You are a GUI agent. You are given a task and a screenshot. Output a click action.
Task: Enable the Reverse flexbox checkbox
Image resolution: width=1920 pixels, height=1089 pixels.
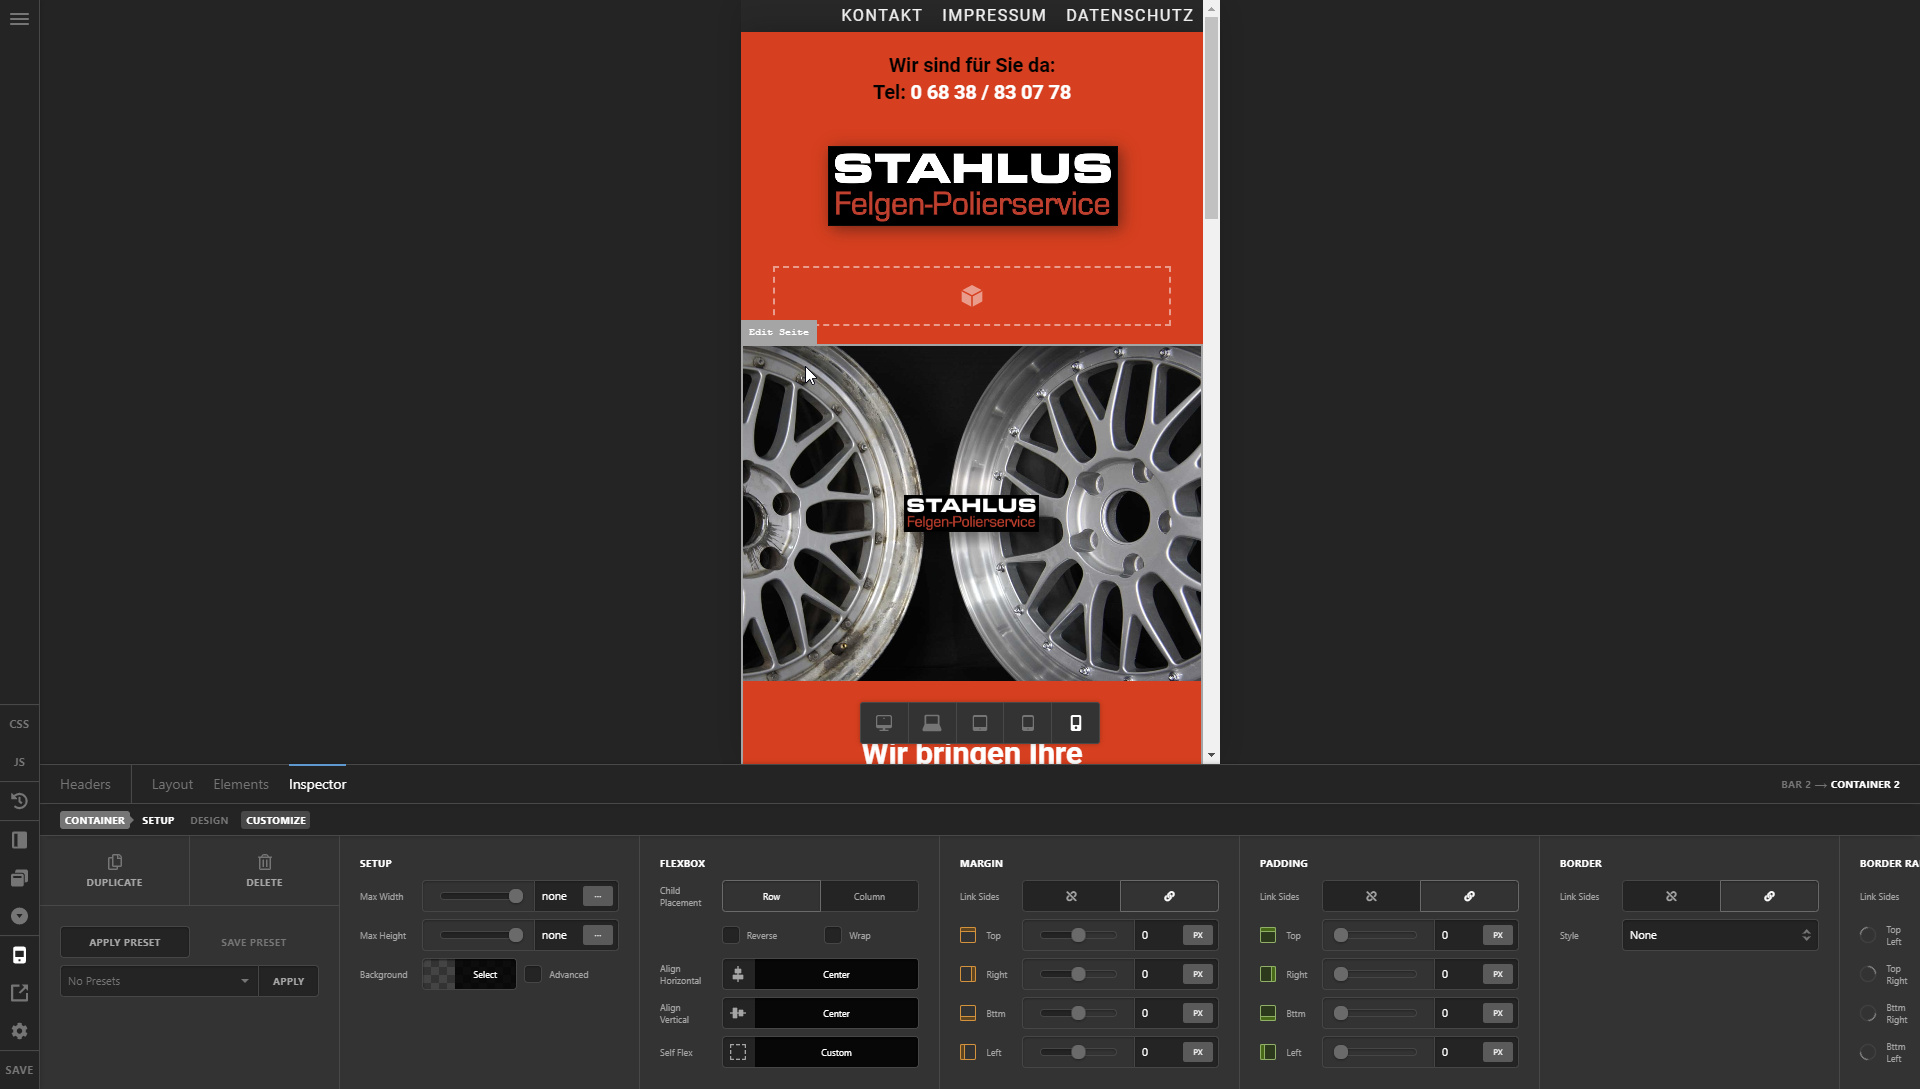click(731, 935)
